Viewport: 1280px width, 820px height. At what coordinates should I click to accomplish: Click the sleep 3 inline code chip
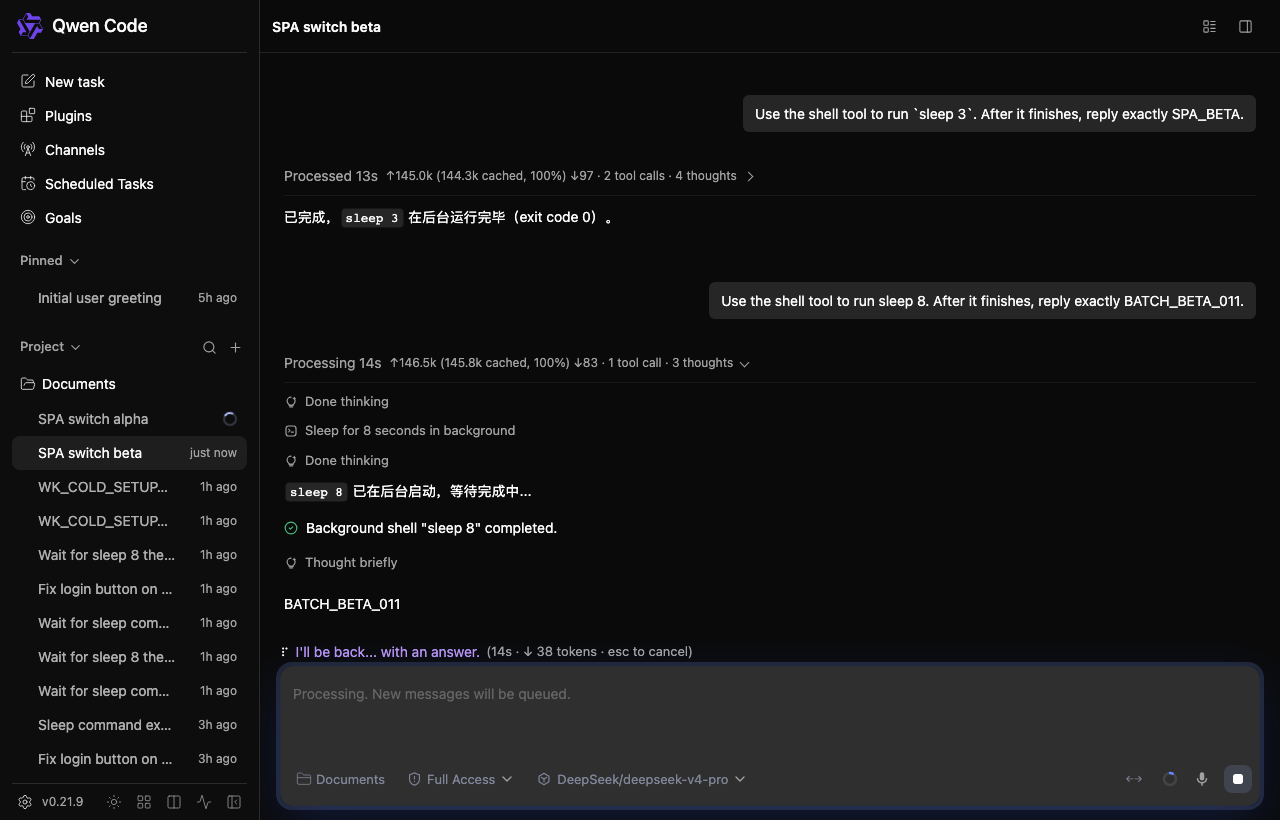pos(372,218)
